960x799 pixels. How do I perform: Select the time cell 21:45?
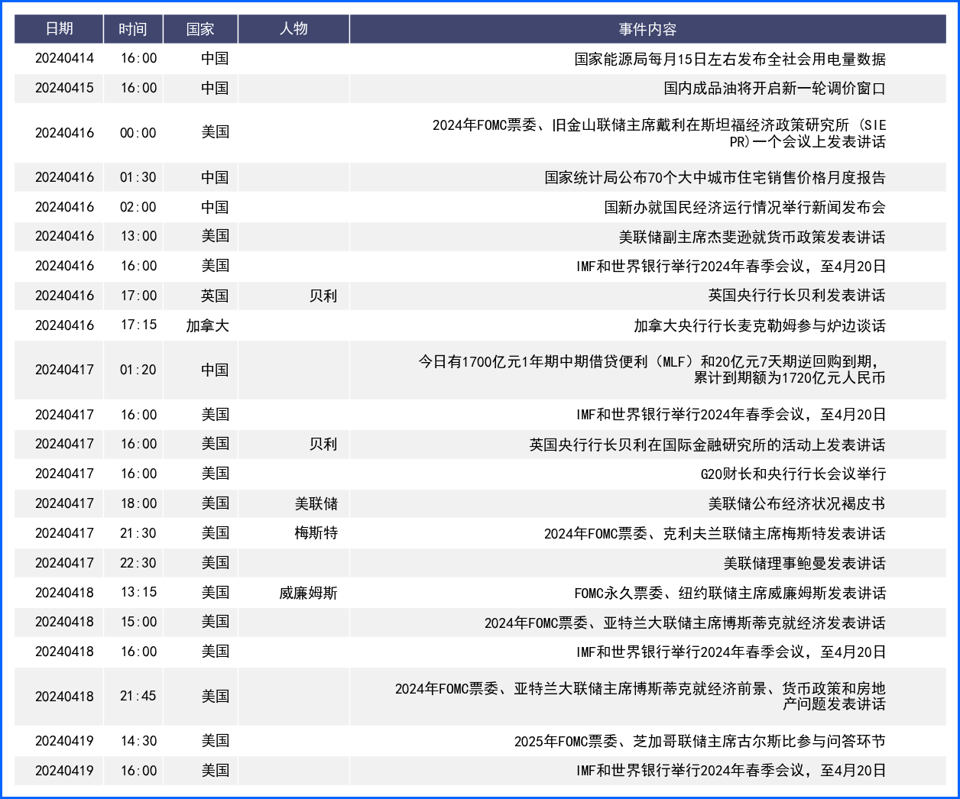[x=138, y=696]
